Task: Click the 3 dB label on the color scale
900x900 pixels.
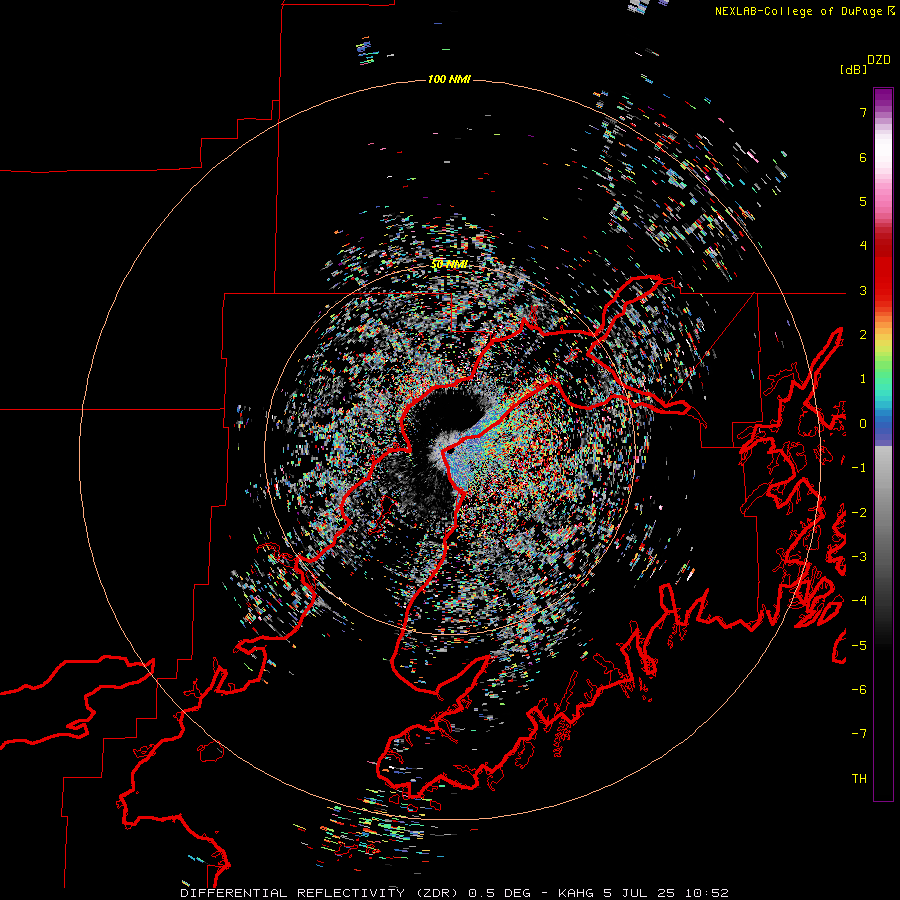Action: tap(863, 290)
